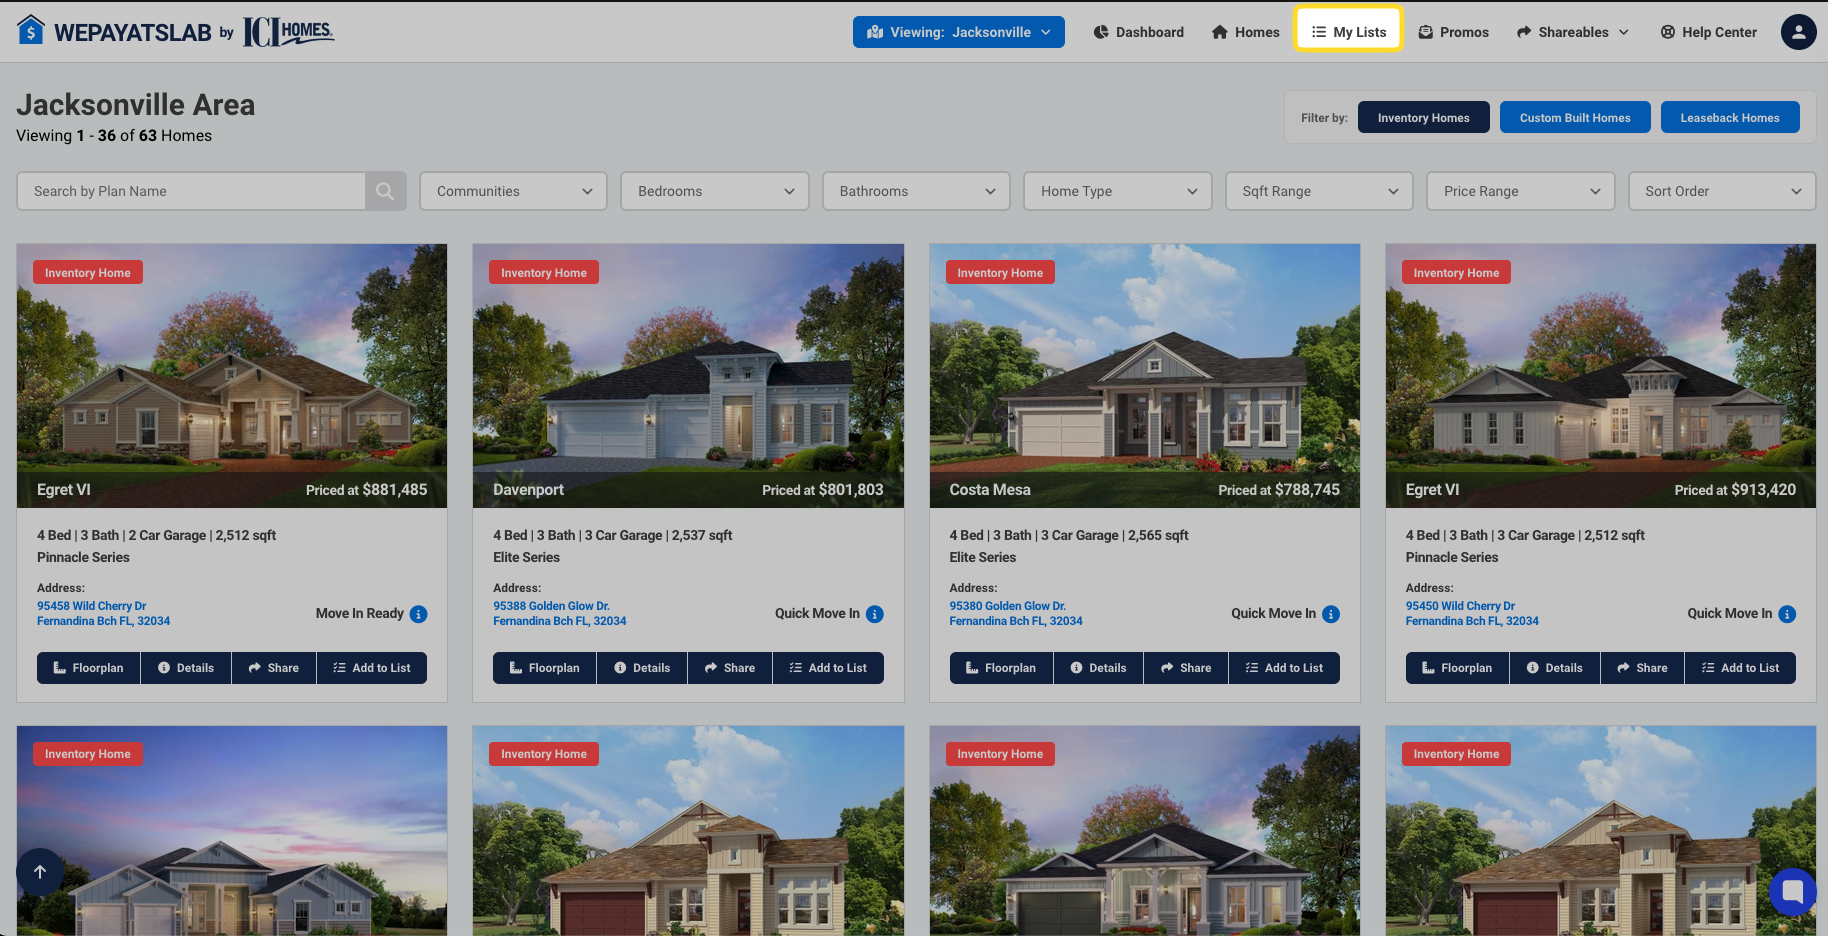Click the 'Jacksonville Area' heading
Screen dimensions: 1828x936
click(x=136, y=105)
